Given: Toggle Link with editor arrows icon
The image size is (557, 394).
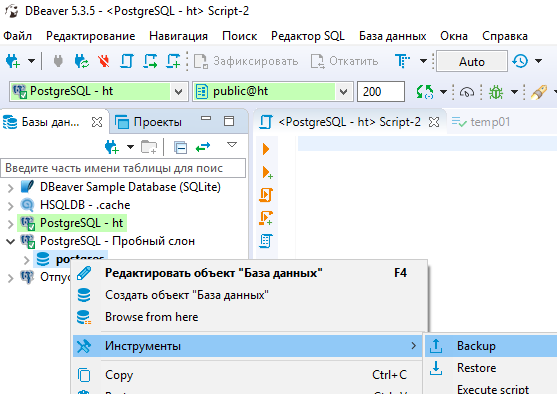Looking at the screenshot, I should click(x=203, y=147).
